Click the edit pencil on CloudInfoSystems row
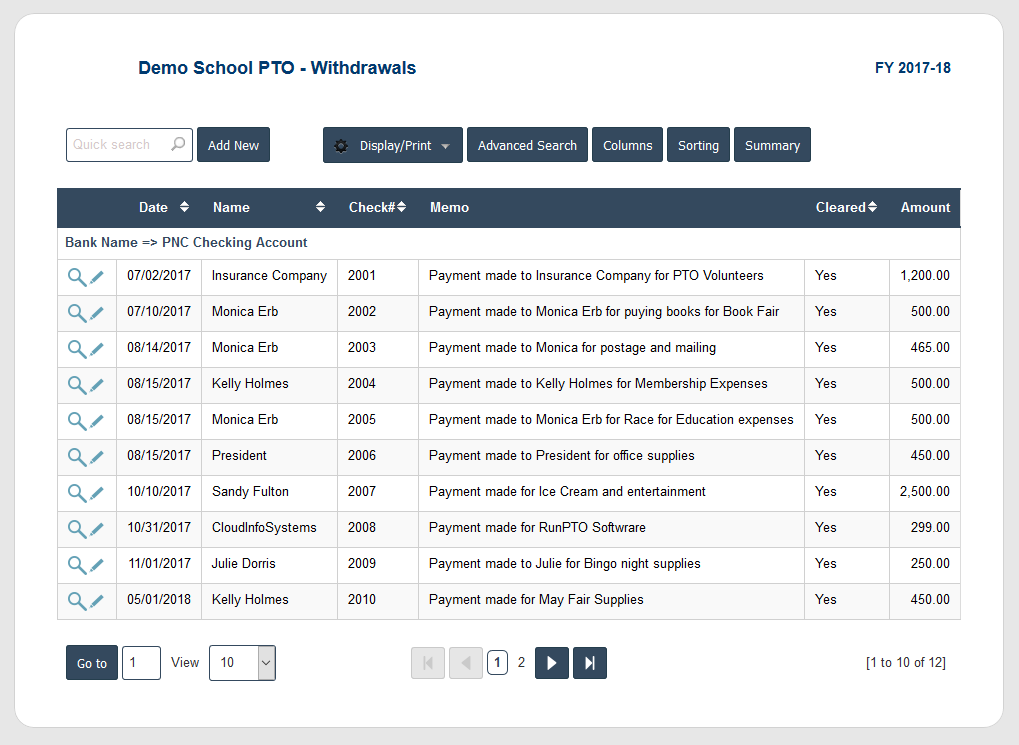 [x=97, y=527]
